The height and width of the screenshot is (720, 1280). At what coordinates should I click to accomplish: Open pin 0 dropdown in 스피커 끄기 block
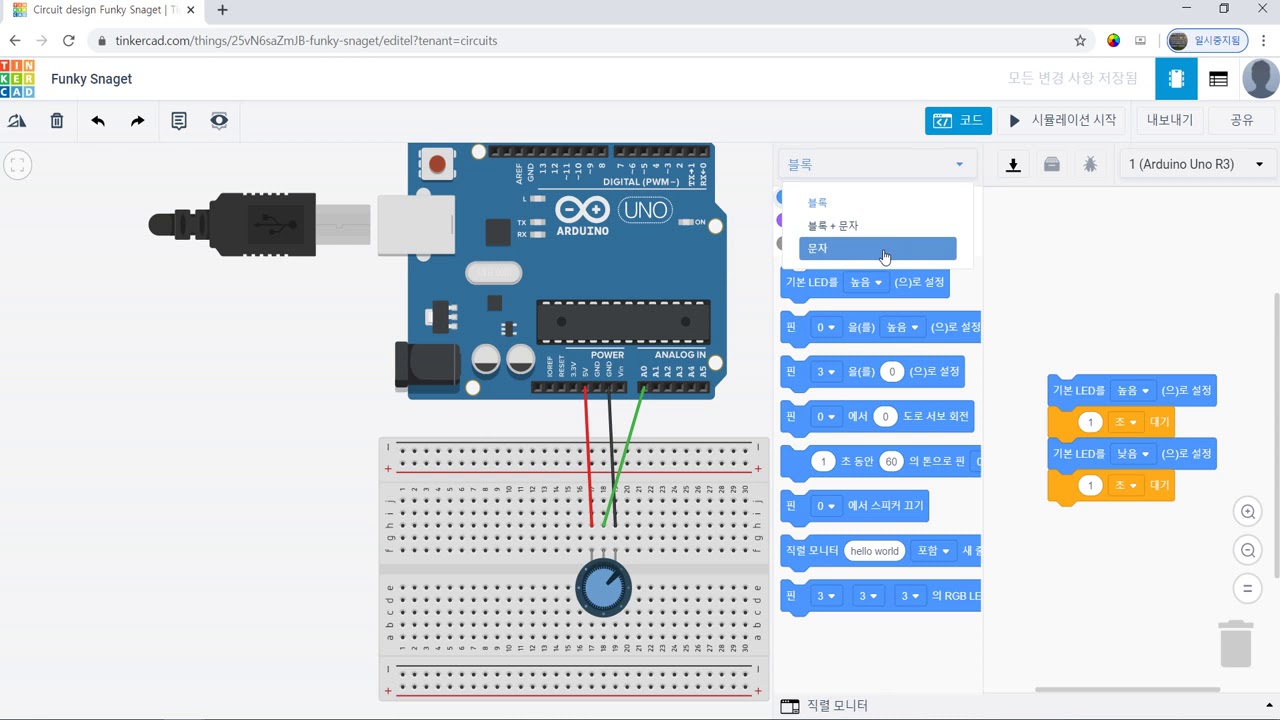pyautogui.click(x=826, y=506)
